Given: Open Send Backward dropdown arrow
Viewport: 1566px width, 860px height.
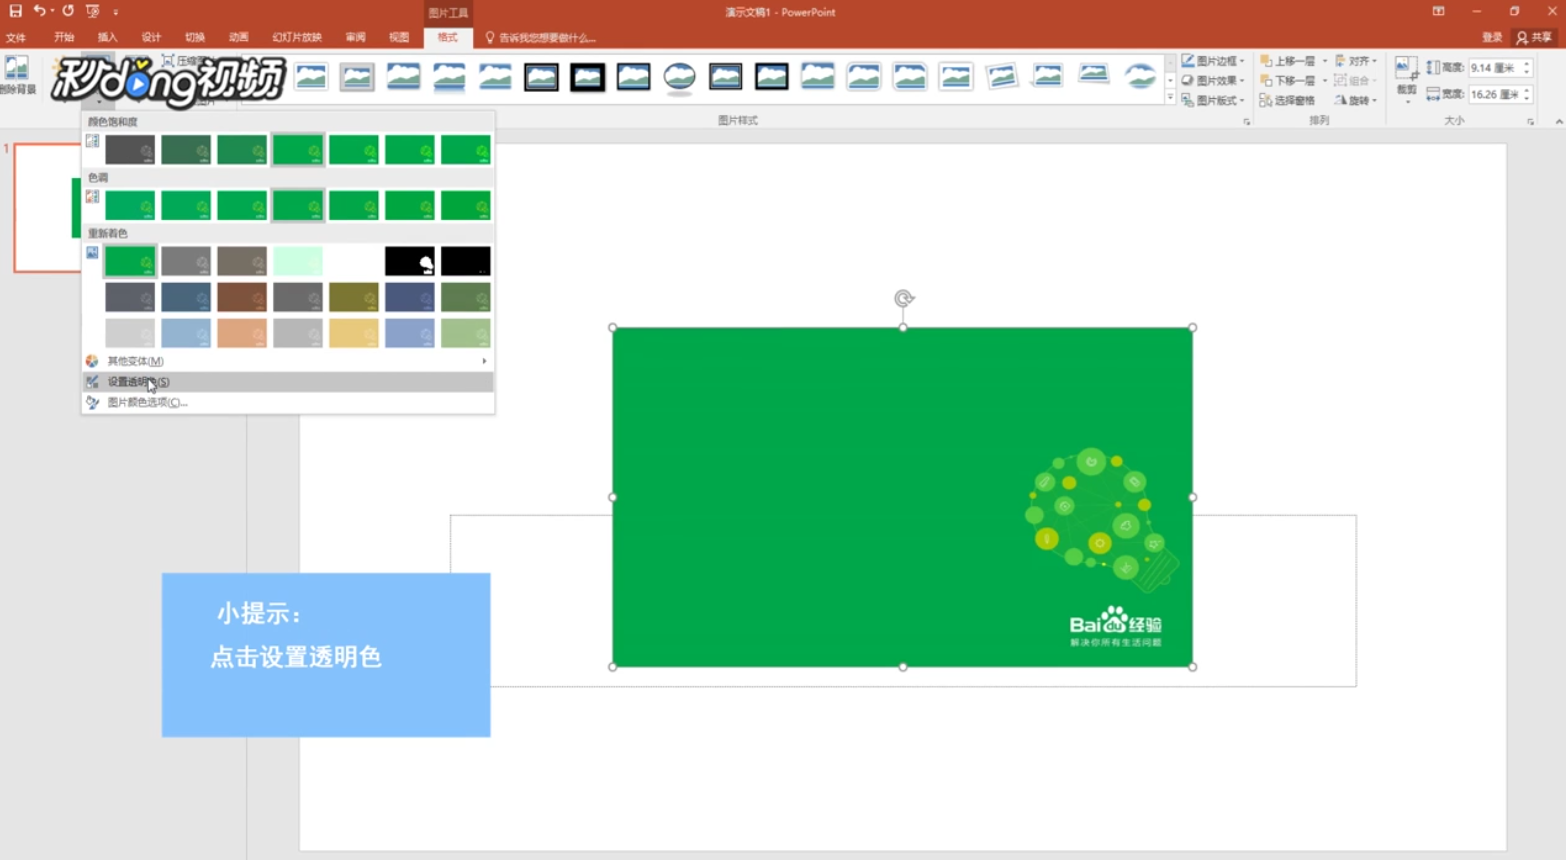Looking at the screenshot, I should (x=1325, y=81).
